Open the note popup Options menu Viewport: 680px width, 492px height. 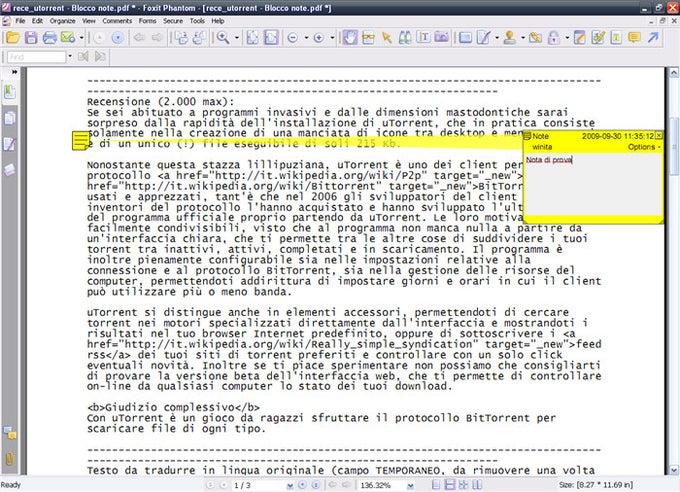click(x=644, y=147)
